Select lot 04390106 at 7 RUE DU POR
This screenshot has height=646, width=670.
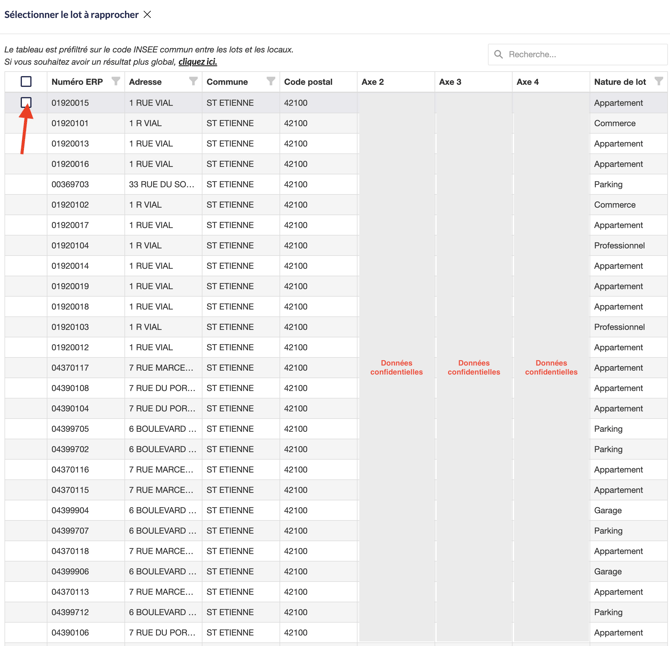pyautogui.click(x=70, y=632)
